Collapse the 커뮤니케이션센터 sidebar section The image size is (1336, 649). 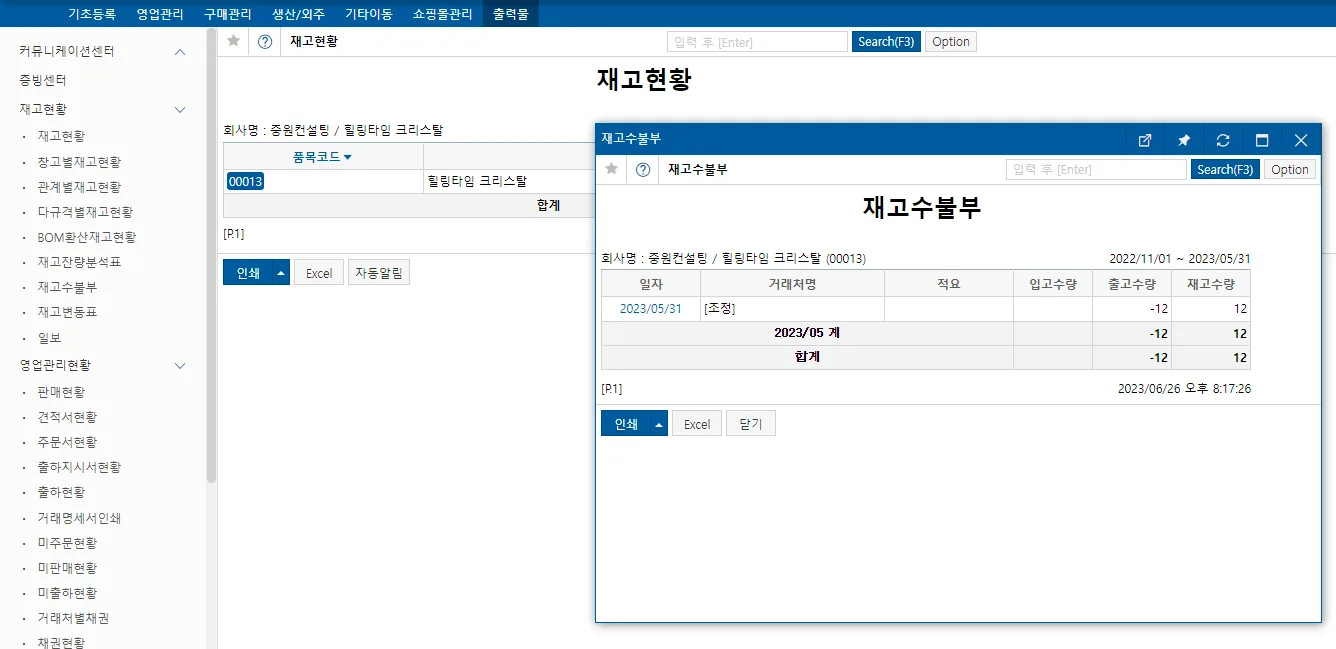[180, 52]
